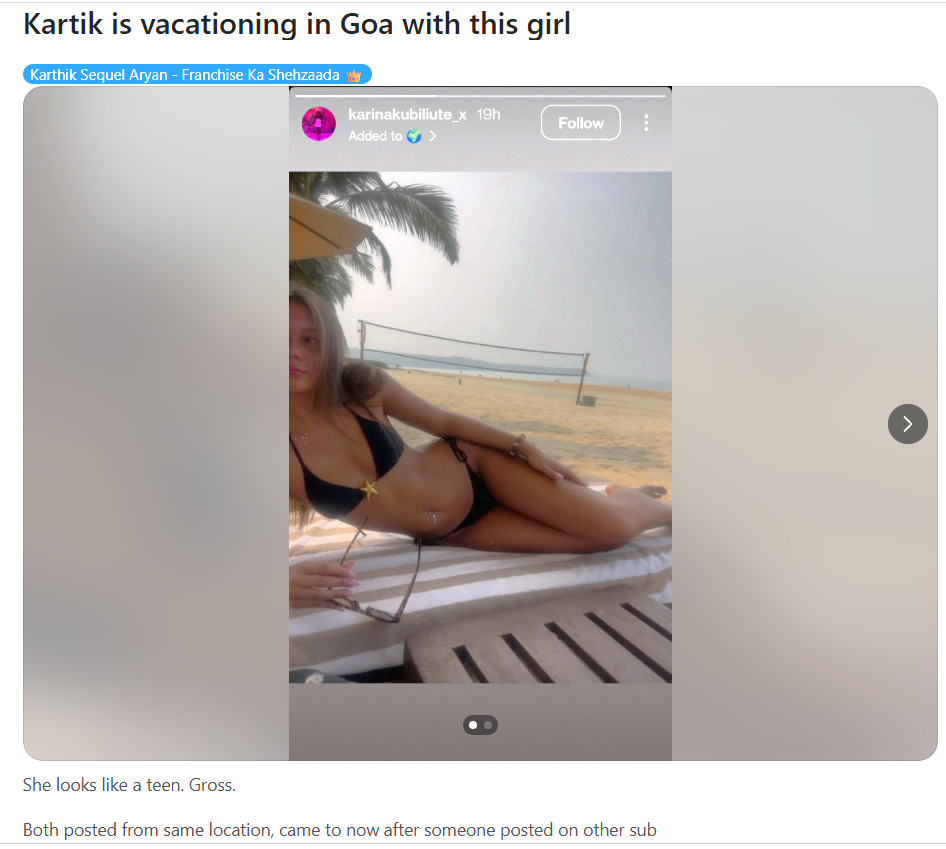946x849 pixels.
Task: Click the Added to label text
Action: (375, 136)
